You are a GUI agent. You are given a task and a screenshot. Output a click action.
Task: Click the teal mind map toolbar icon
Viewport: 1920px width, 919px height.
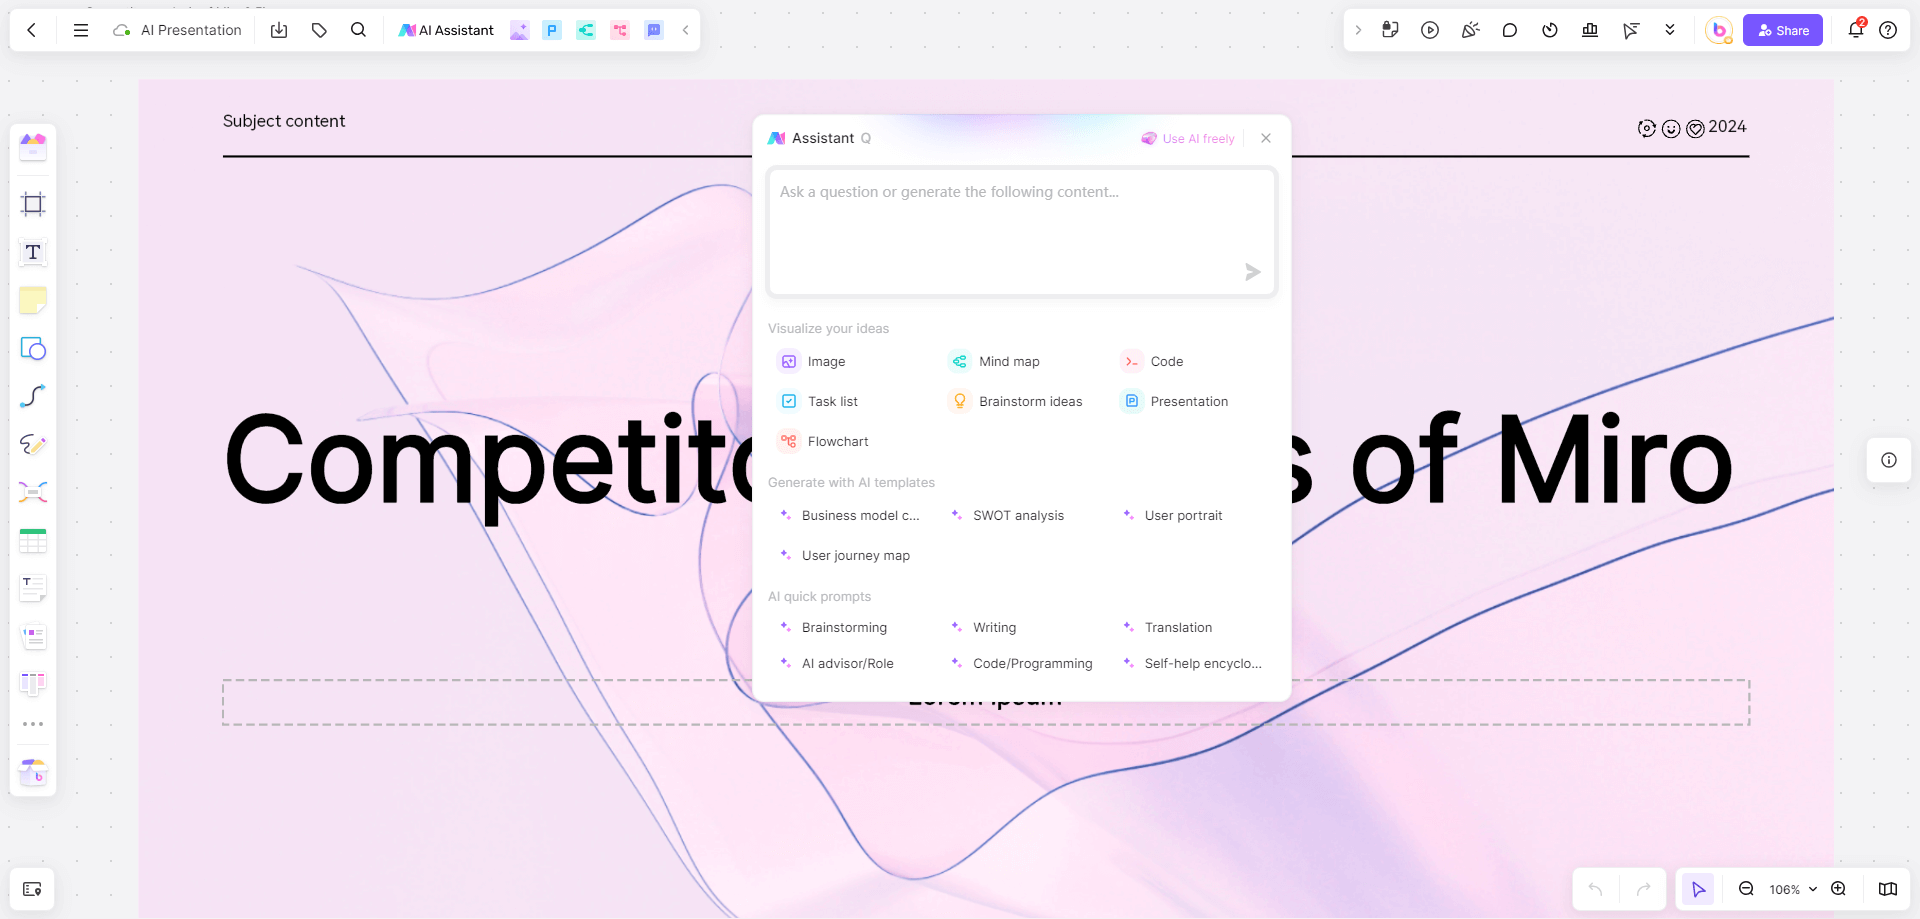586,30
